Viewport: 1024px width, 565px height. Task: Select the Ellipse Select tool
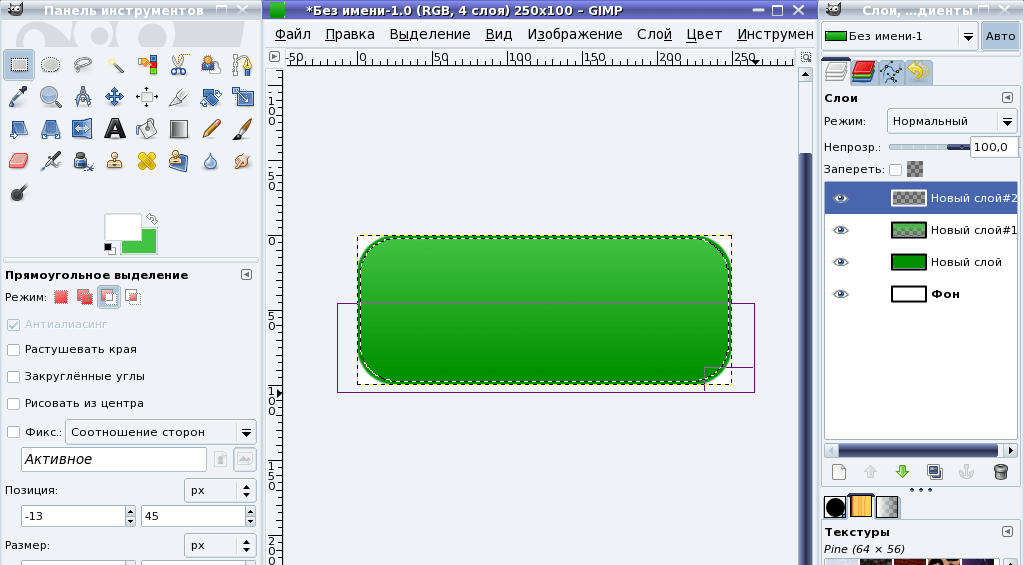[x=50, y=65]
